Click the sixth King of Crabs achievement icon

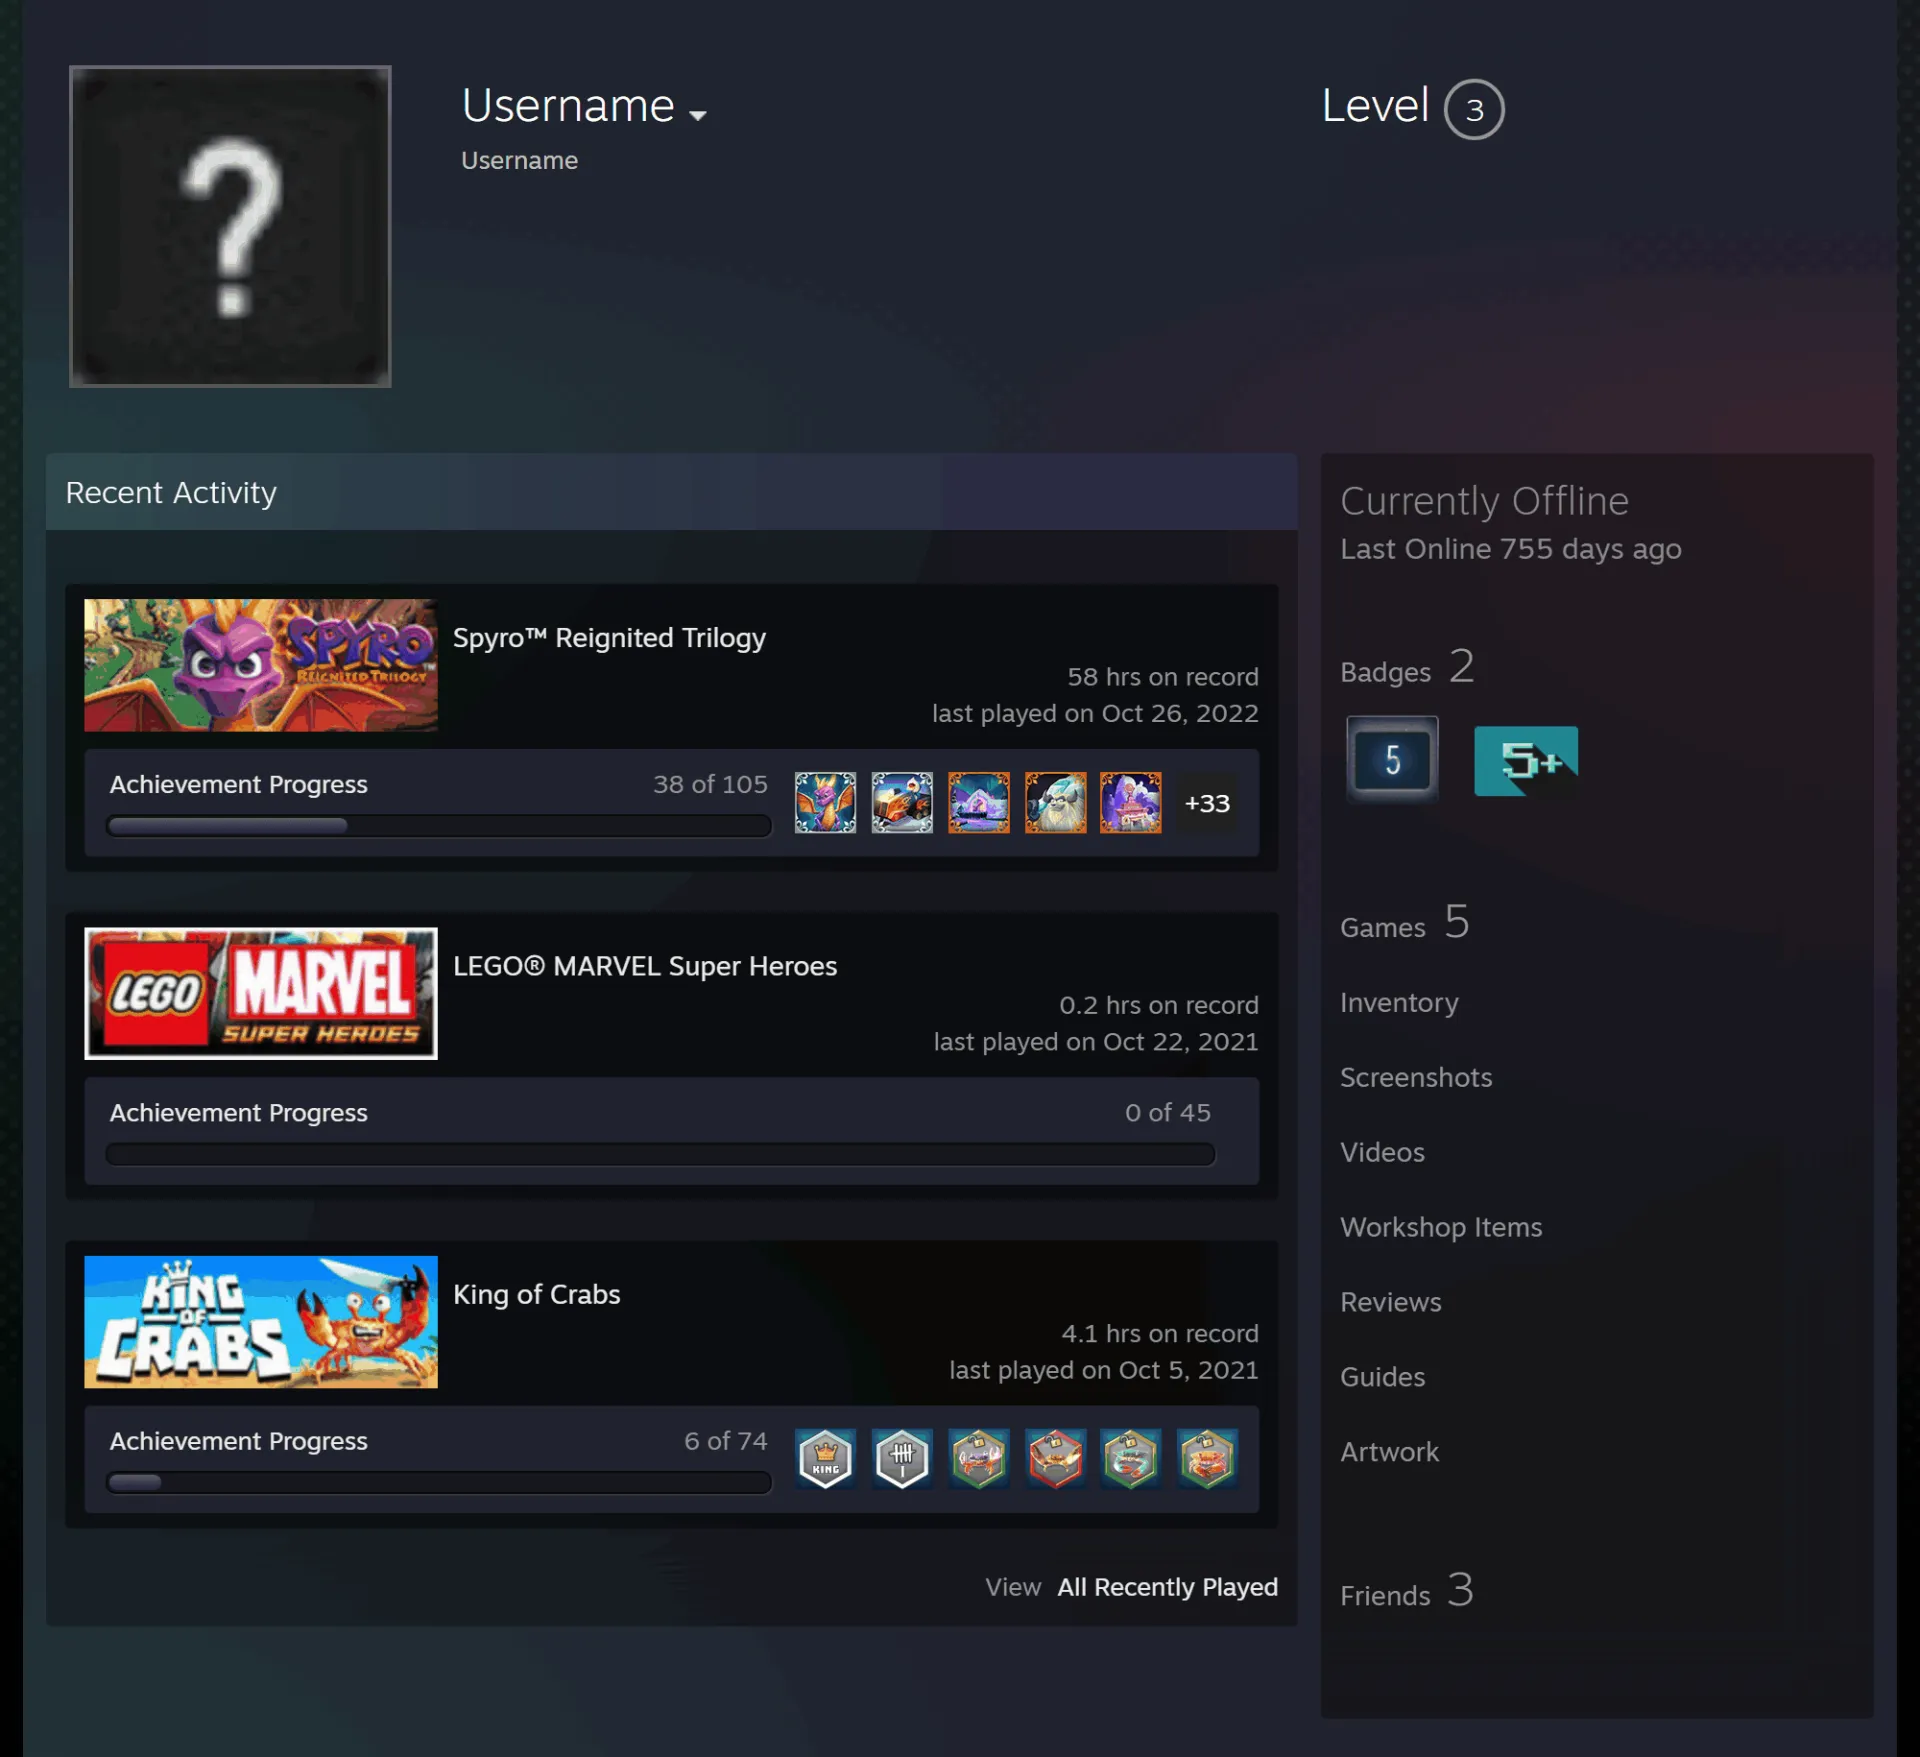(1208, 1459)
